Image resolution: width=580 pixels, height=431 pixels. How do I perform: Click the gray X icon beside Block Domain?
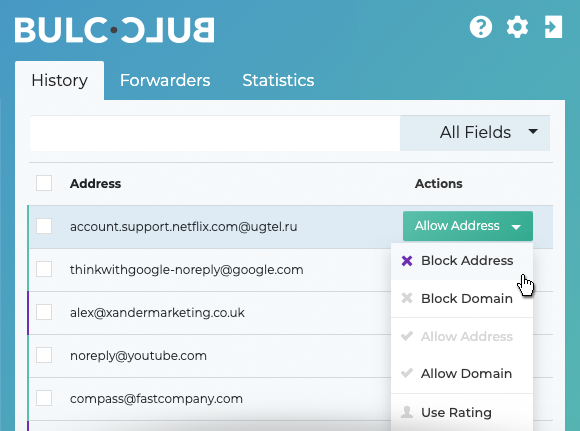click(407, 298)
